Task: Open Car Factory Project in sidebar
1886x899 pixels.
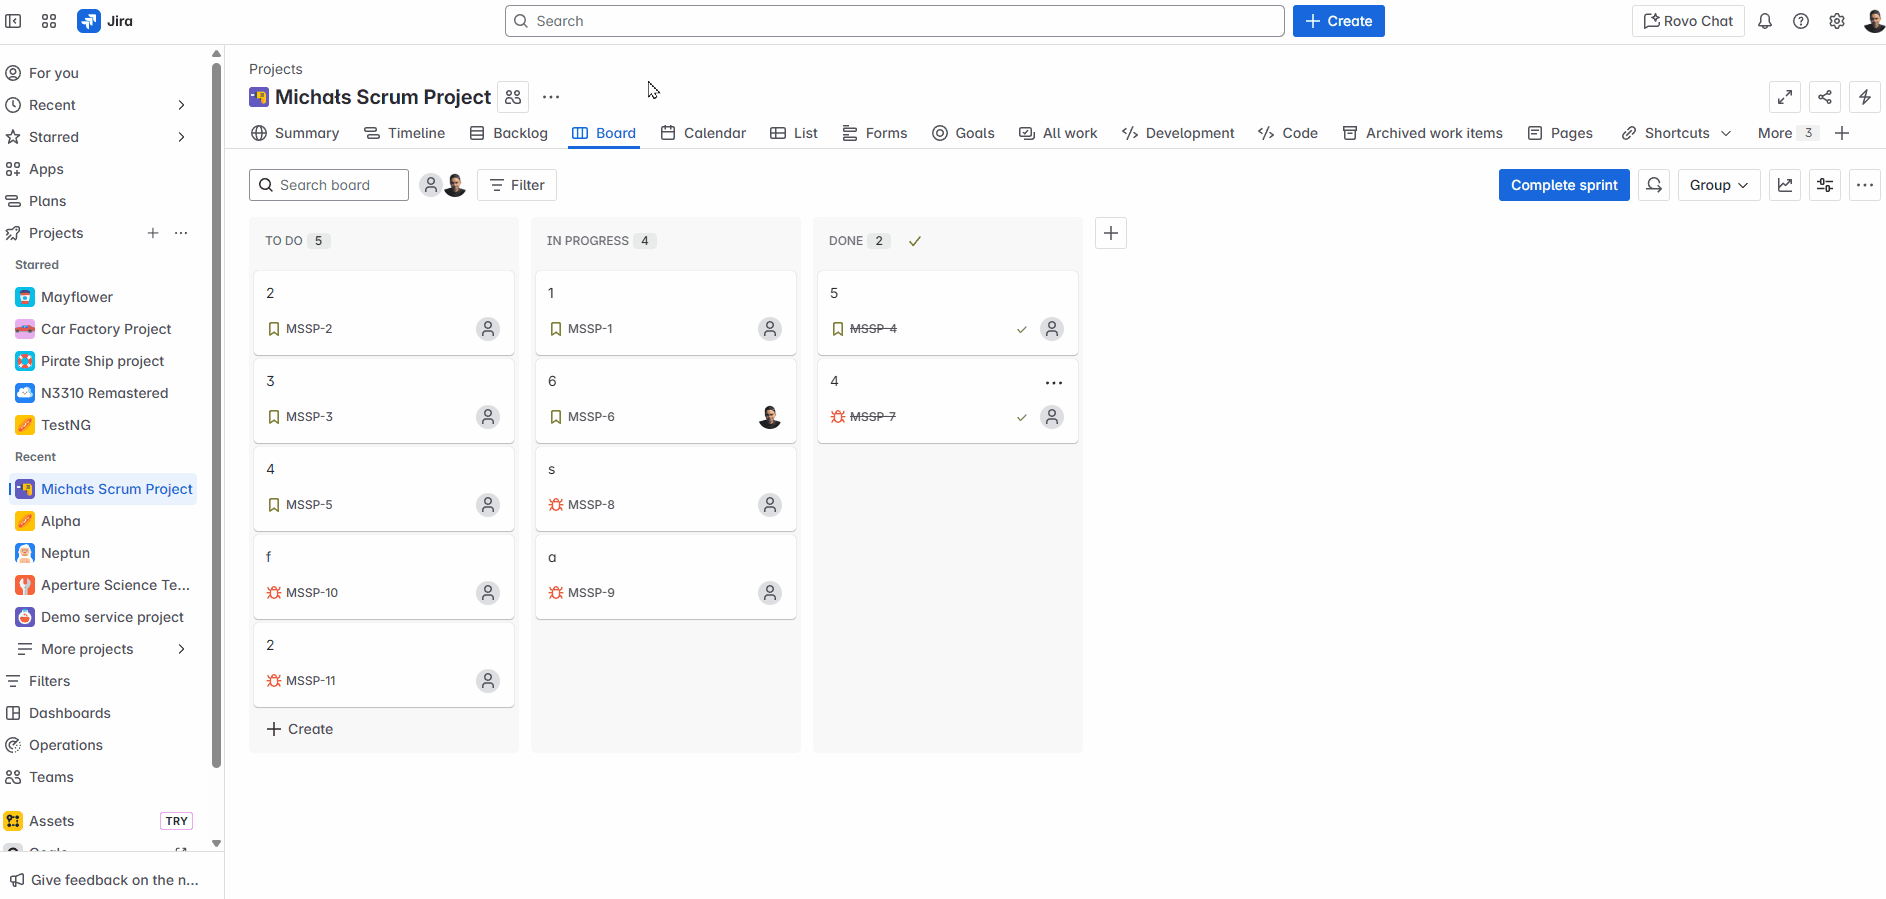Action: coord(104,329)
